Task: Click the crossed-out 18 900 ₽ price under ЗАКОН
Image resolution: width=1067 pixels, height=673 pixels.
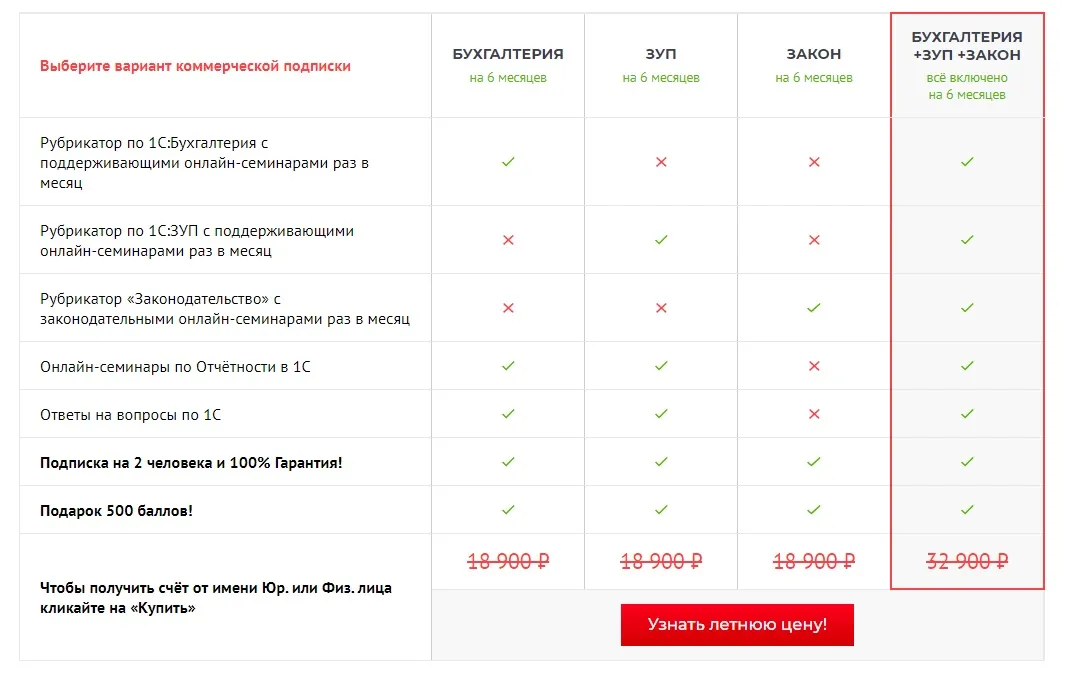Action: click(x=814, y=561)
